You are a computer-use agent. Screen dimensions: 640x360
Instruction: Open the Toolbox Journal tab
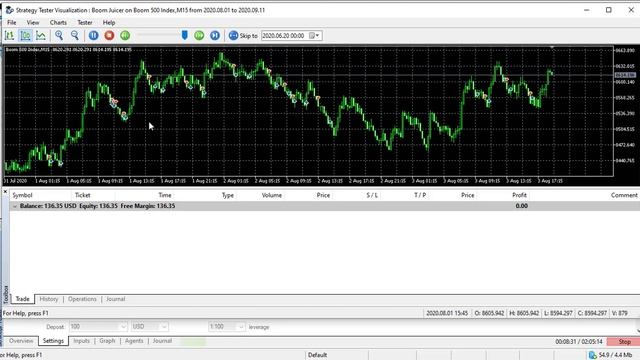[x=116, y=299]
